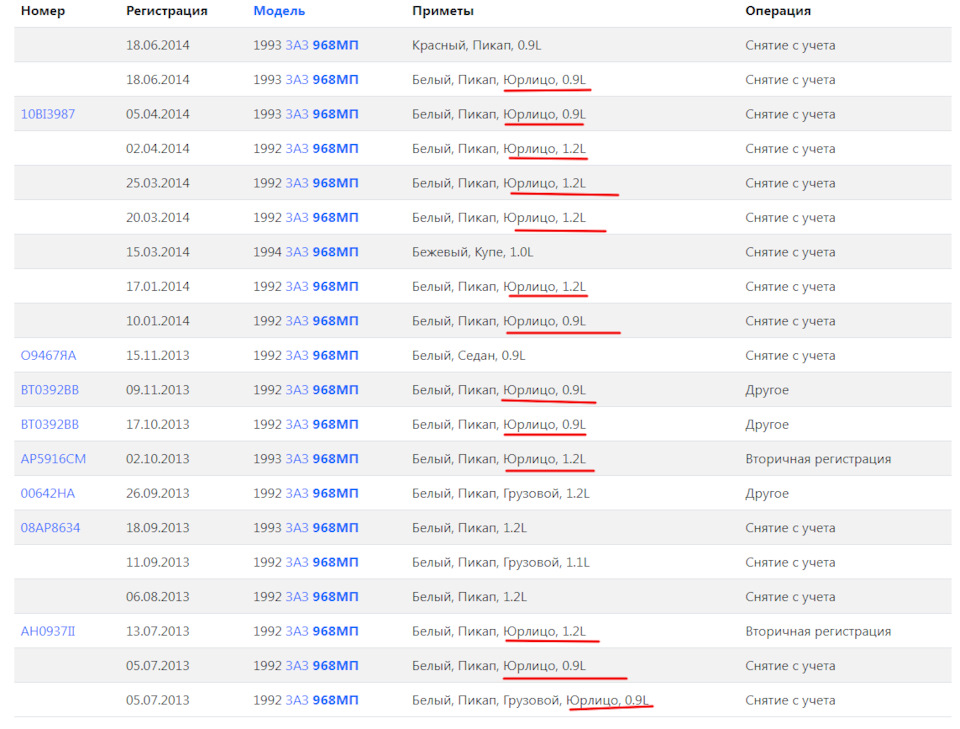Click 'Снятие с учета' in 08AP8634 row

point(790,528)
